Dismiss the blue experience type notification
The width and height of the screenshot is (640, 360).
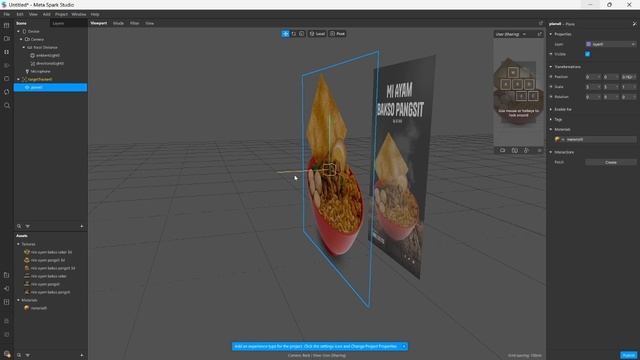click(404, 347)
